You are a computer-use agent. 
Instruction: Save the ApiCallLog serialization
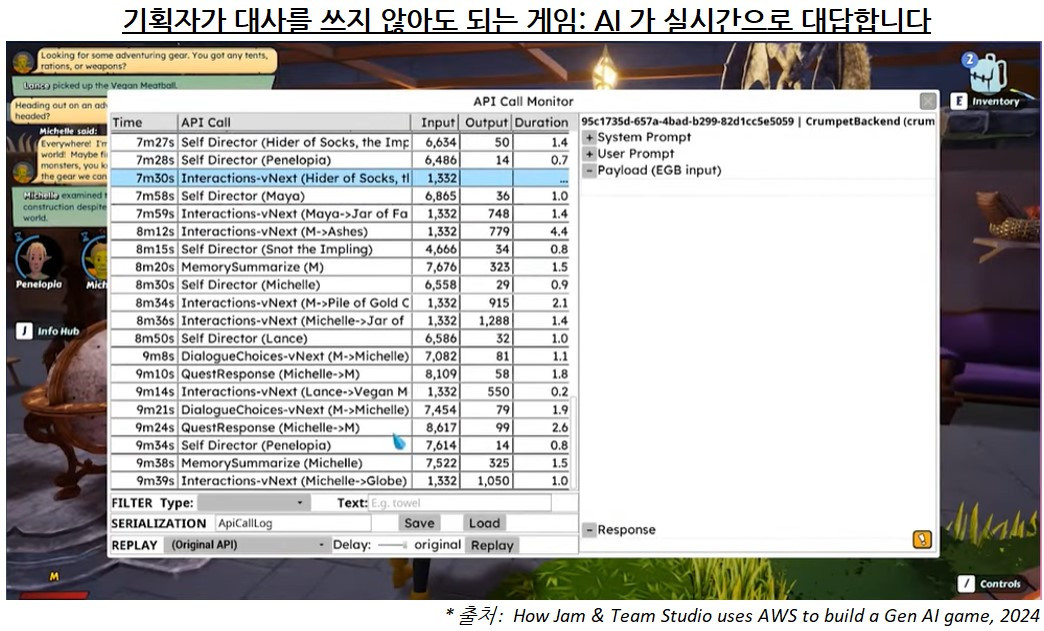click(x=419, y=523)
